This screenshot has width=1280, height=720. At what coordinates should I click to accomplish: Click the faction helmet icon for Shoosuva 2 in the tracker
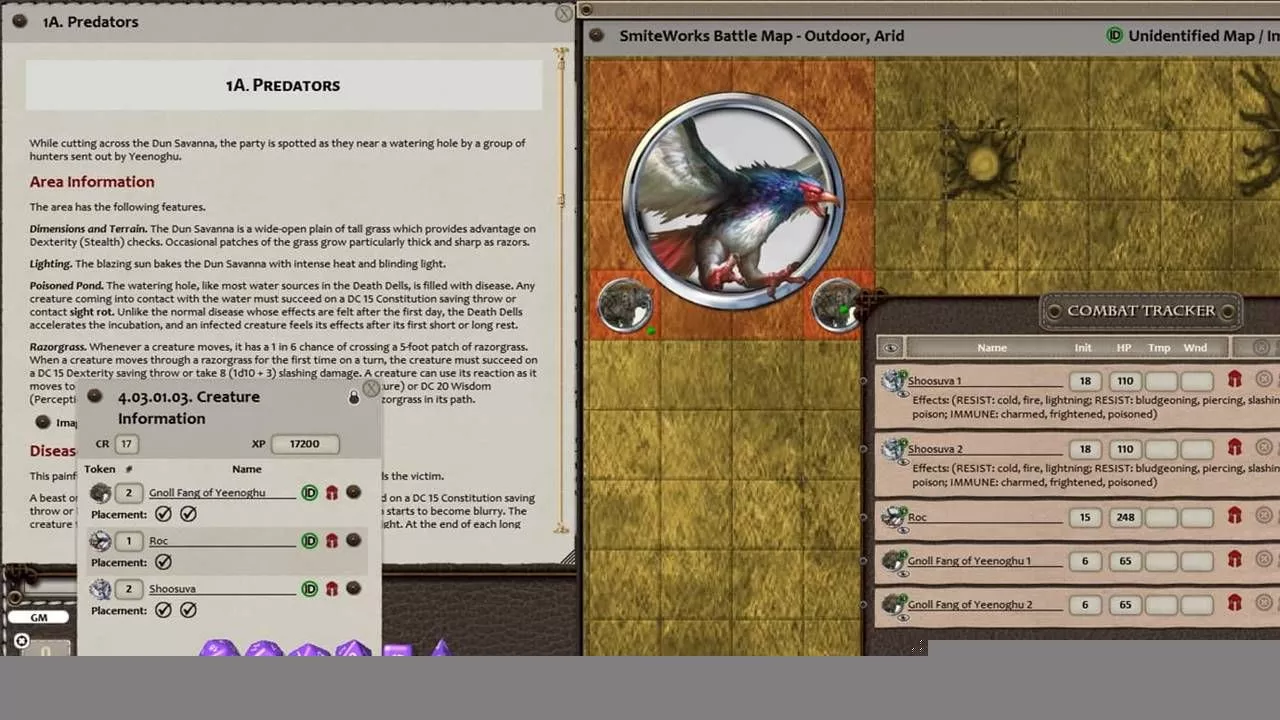pyautogui.click(x=1234, y=448)
